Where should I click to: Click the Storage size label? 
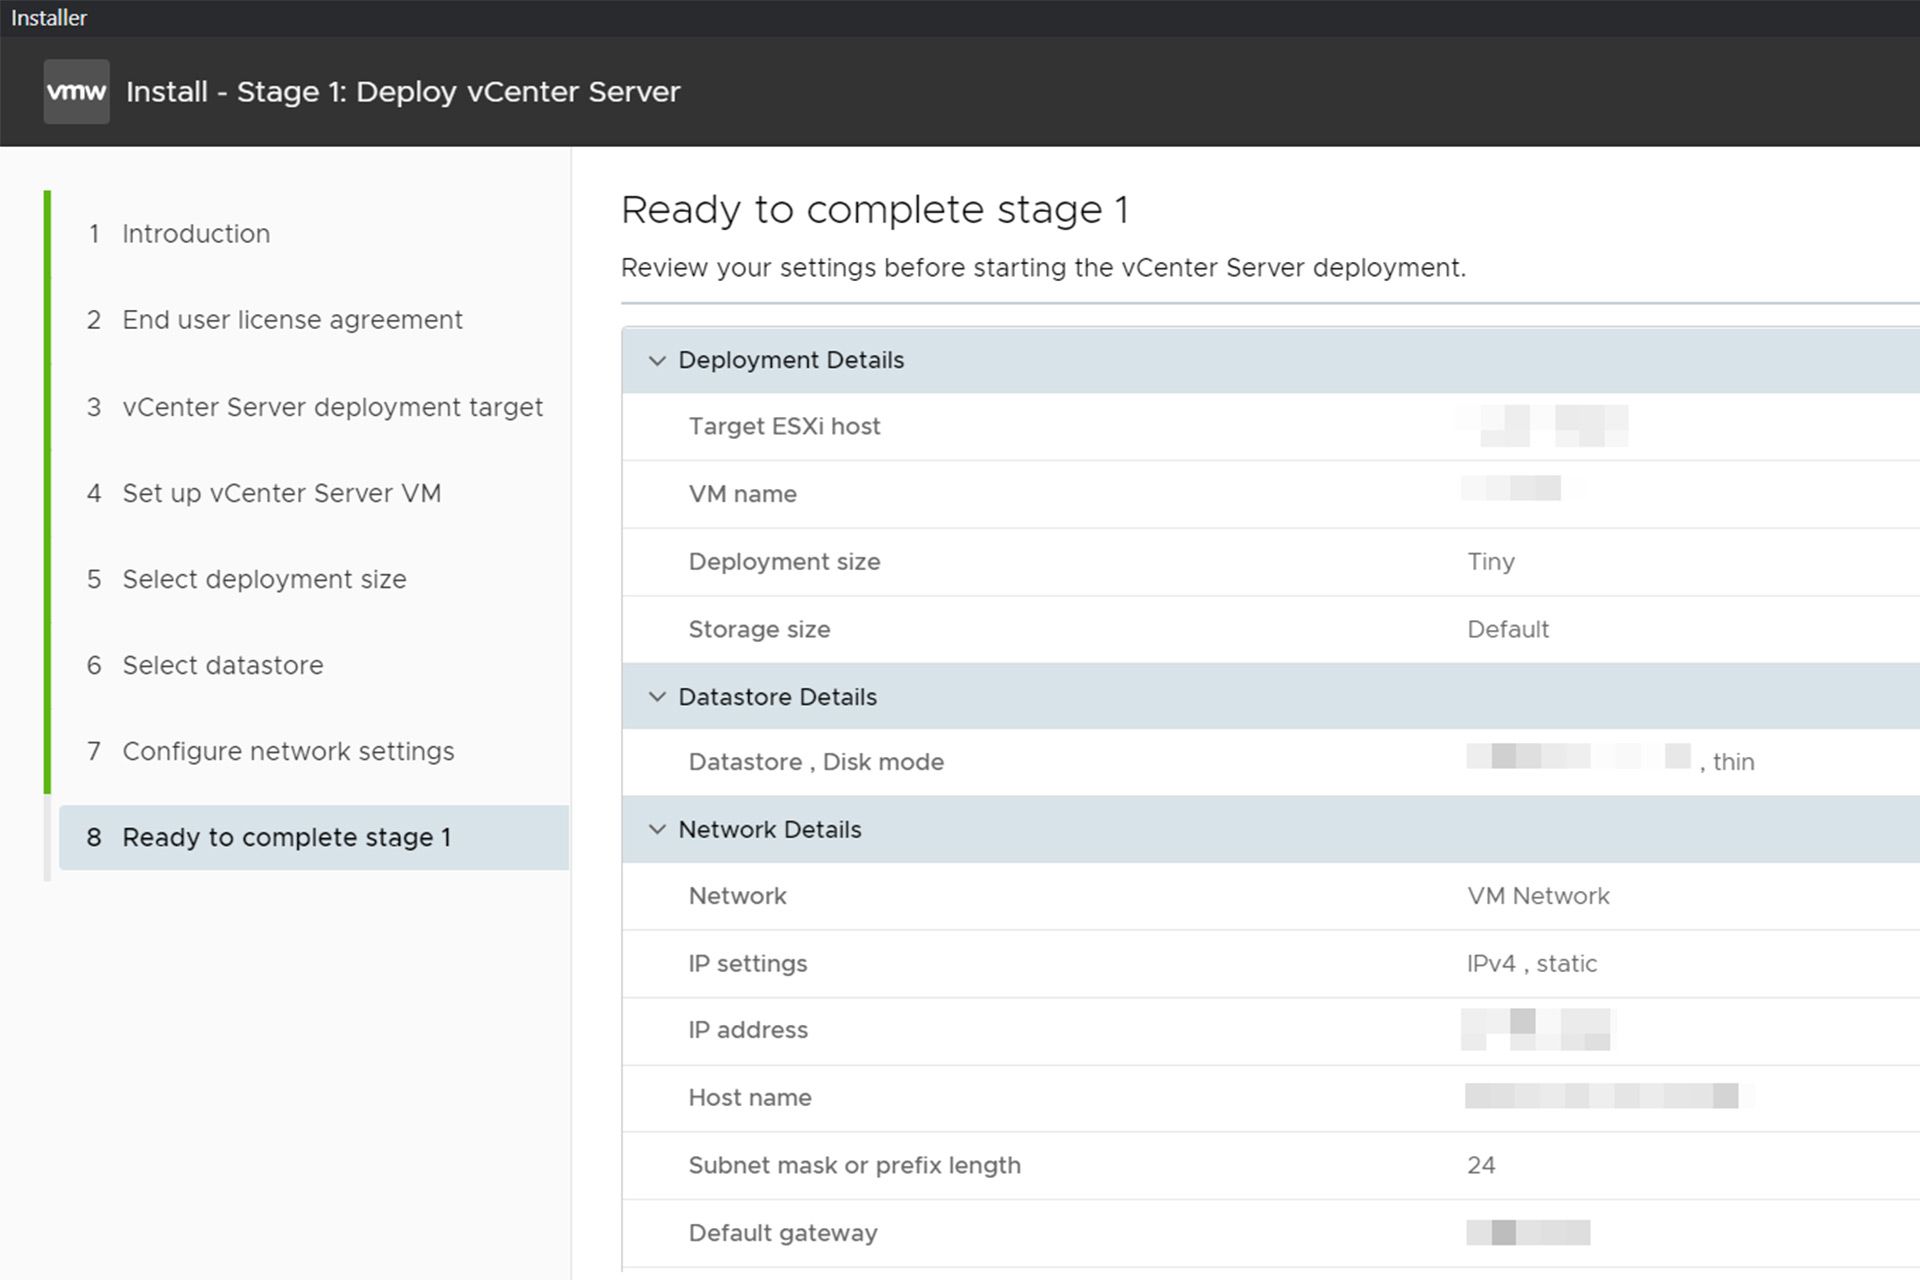pos(759,630)
